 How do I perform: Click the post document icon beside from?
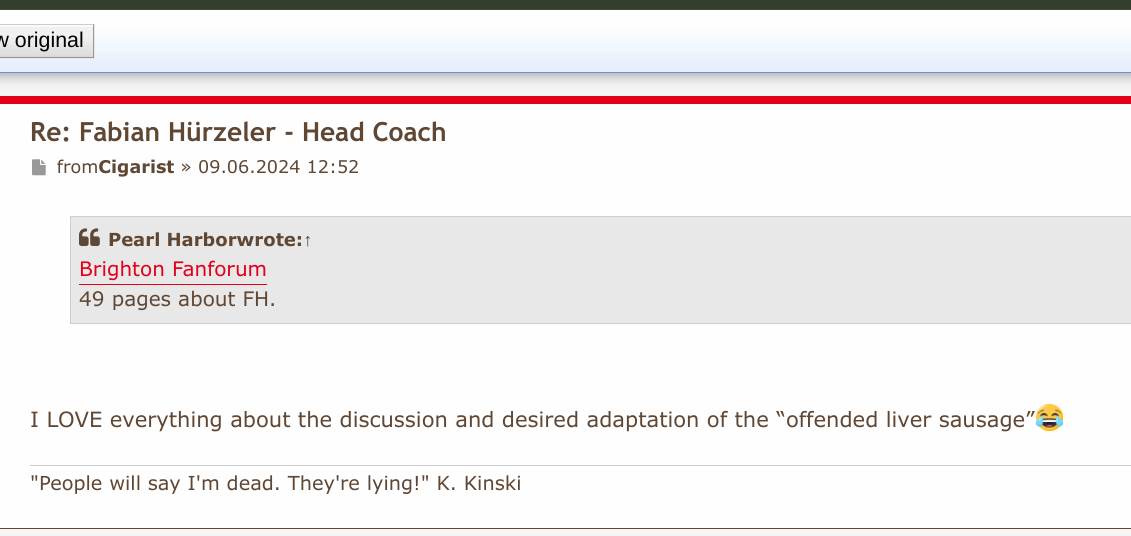pyautogui.click(x=39, y=167)
